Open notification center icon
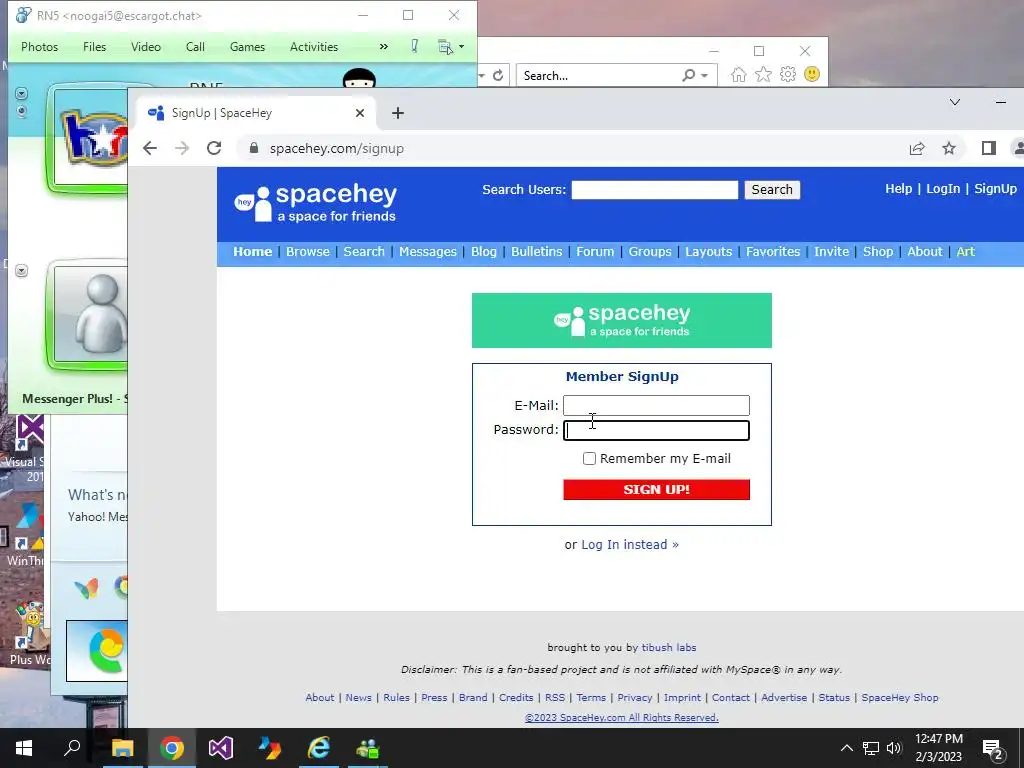Viewport: 1024px width, 768px height. [993, 748]
